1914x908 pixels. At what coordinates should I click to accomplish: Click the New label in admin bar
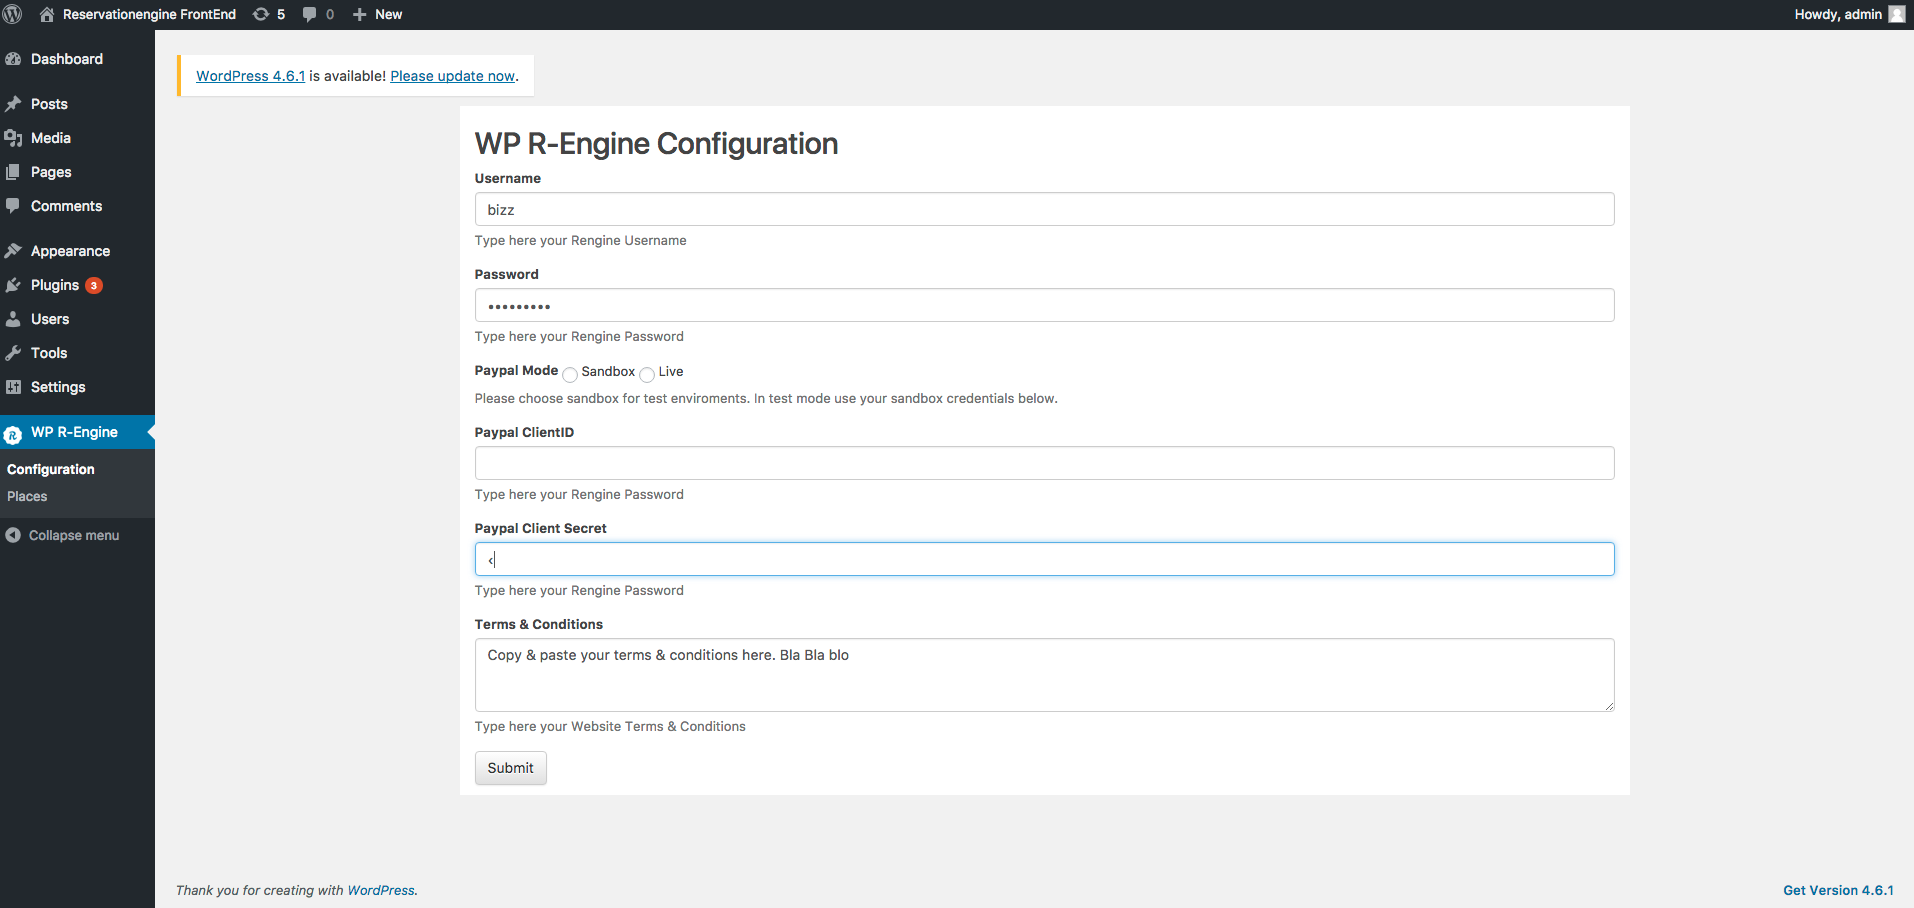click(x=389, y=14)
